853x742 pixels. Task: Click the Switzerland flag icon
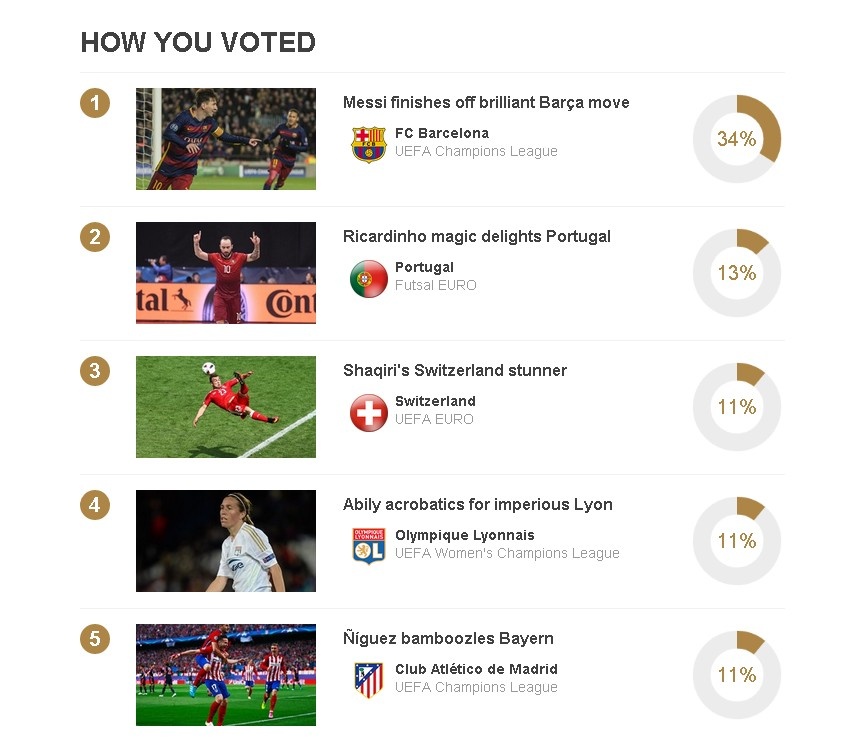click(368, 412)
